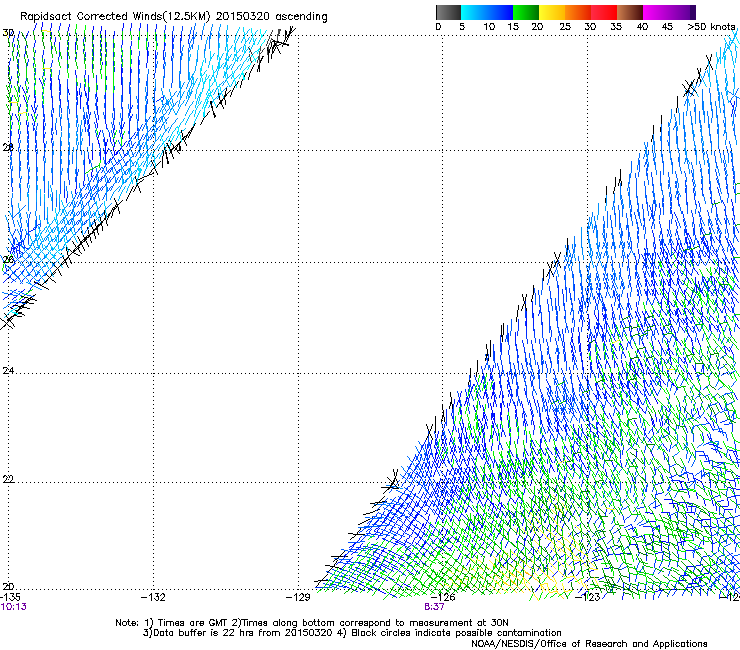740x650 pixels.
Task: Click the latitude label 30
Action: [8, 33]
